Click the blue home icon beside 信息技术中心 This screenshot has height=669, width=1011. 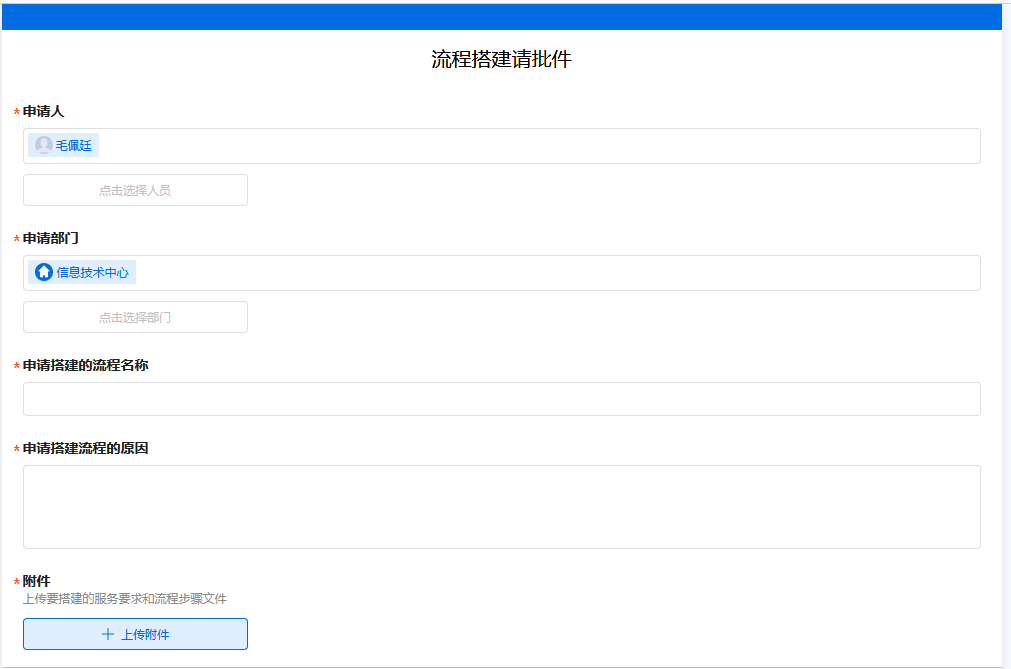pyautogui.click(x=44, y=272)
